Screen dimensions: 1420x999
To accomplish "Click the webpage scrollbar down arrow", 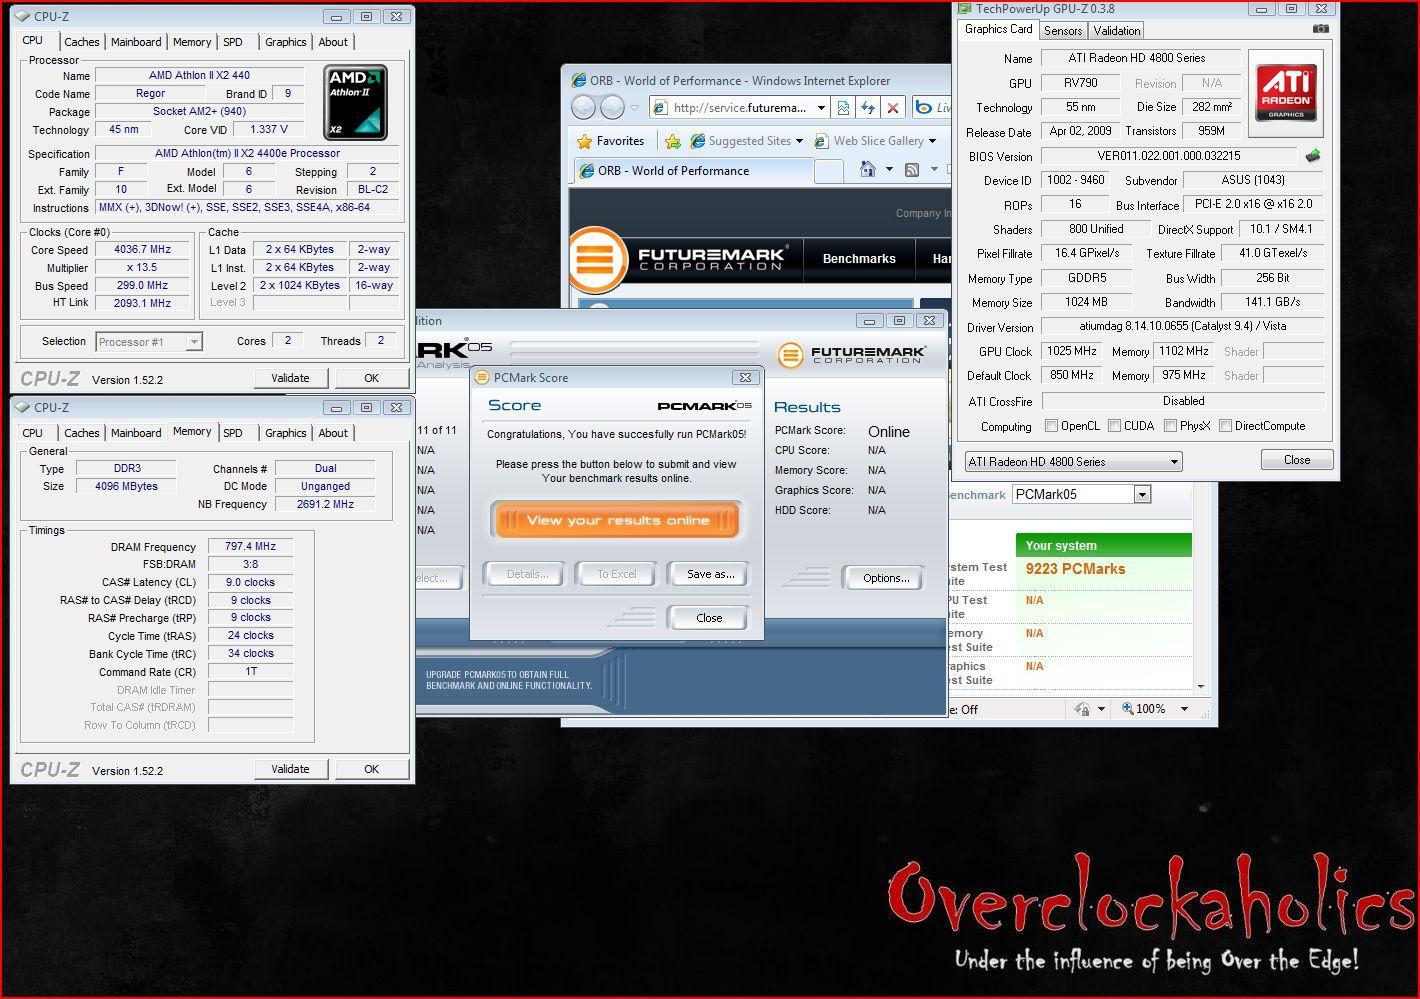I will (x=1200, y=686).
